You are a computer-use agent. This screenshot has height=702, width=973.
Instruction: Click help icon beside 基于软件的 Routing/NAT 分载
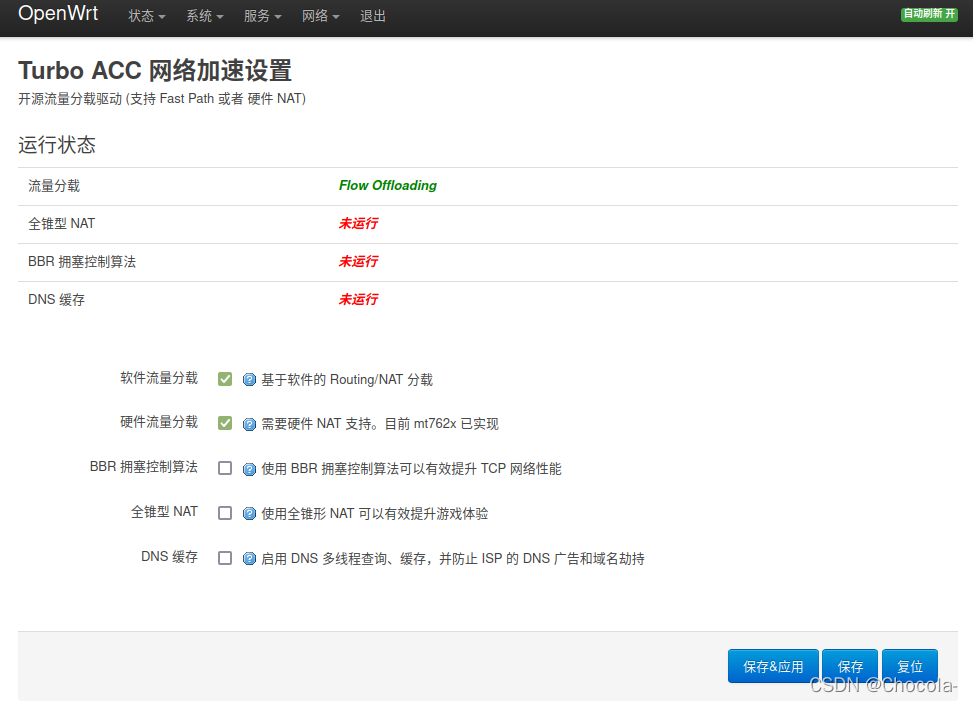(249, 380)
